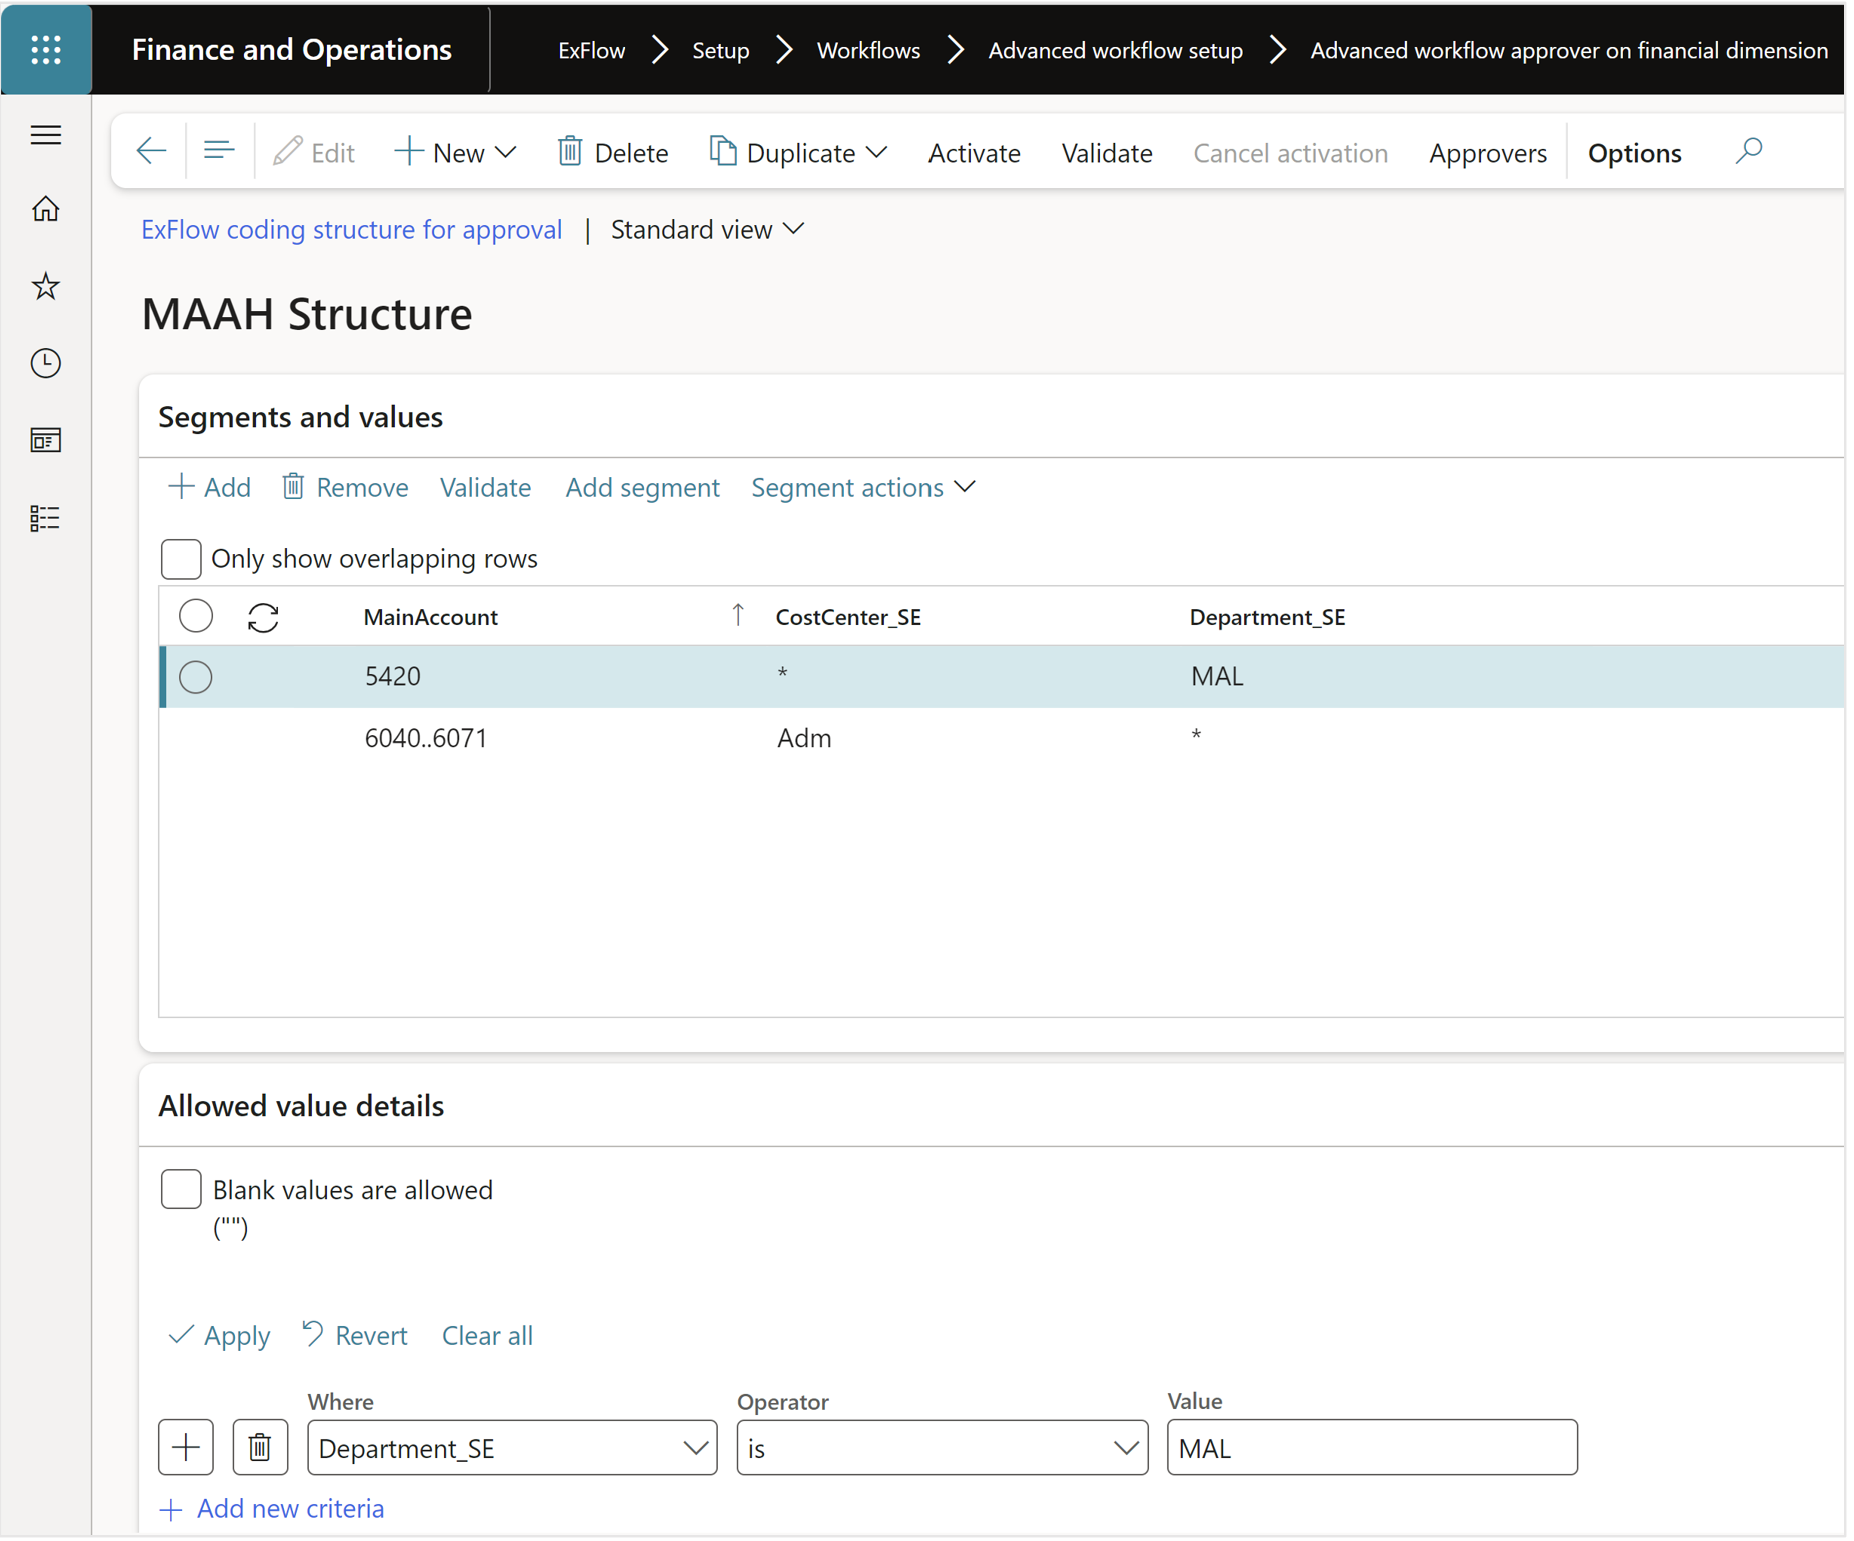The width and height of the screenshot is (1854, 1541).
Task: Open the app launcher waffle icon
Action: point(46,49)
